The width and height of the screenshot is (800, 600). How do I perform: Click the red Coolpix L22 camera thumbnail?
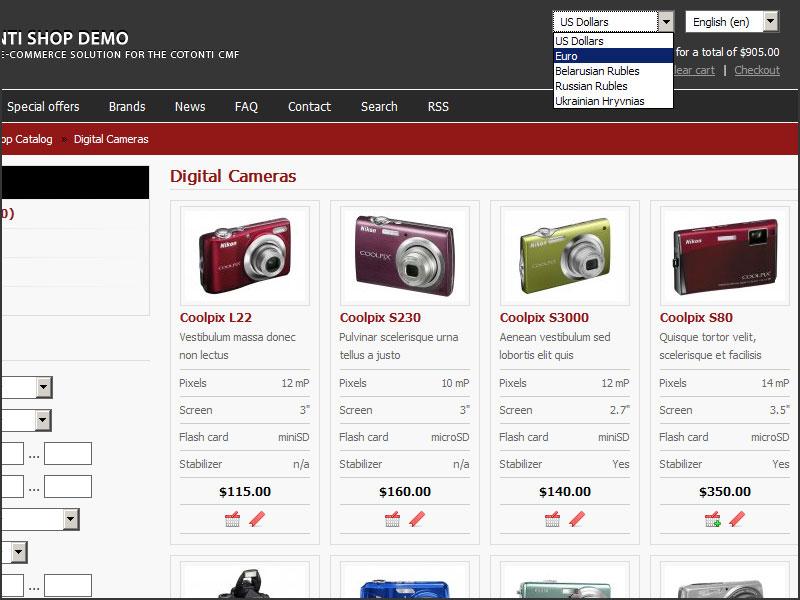[x=244, y=255]
